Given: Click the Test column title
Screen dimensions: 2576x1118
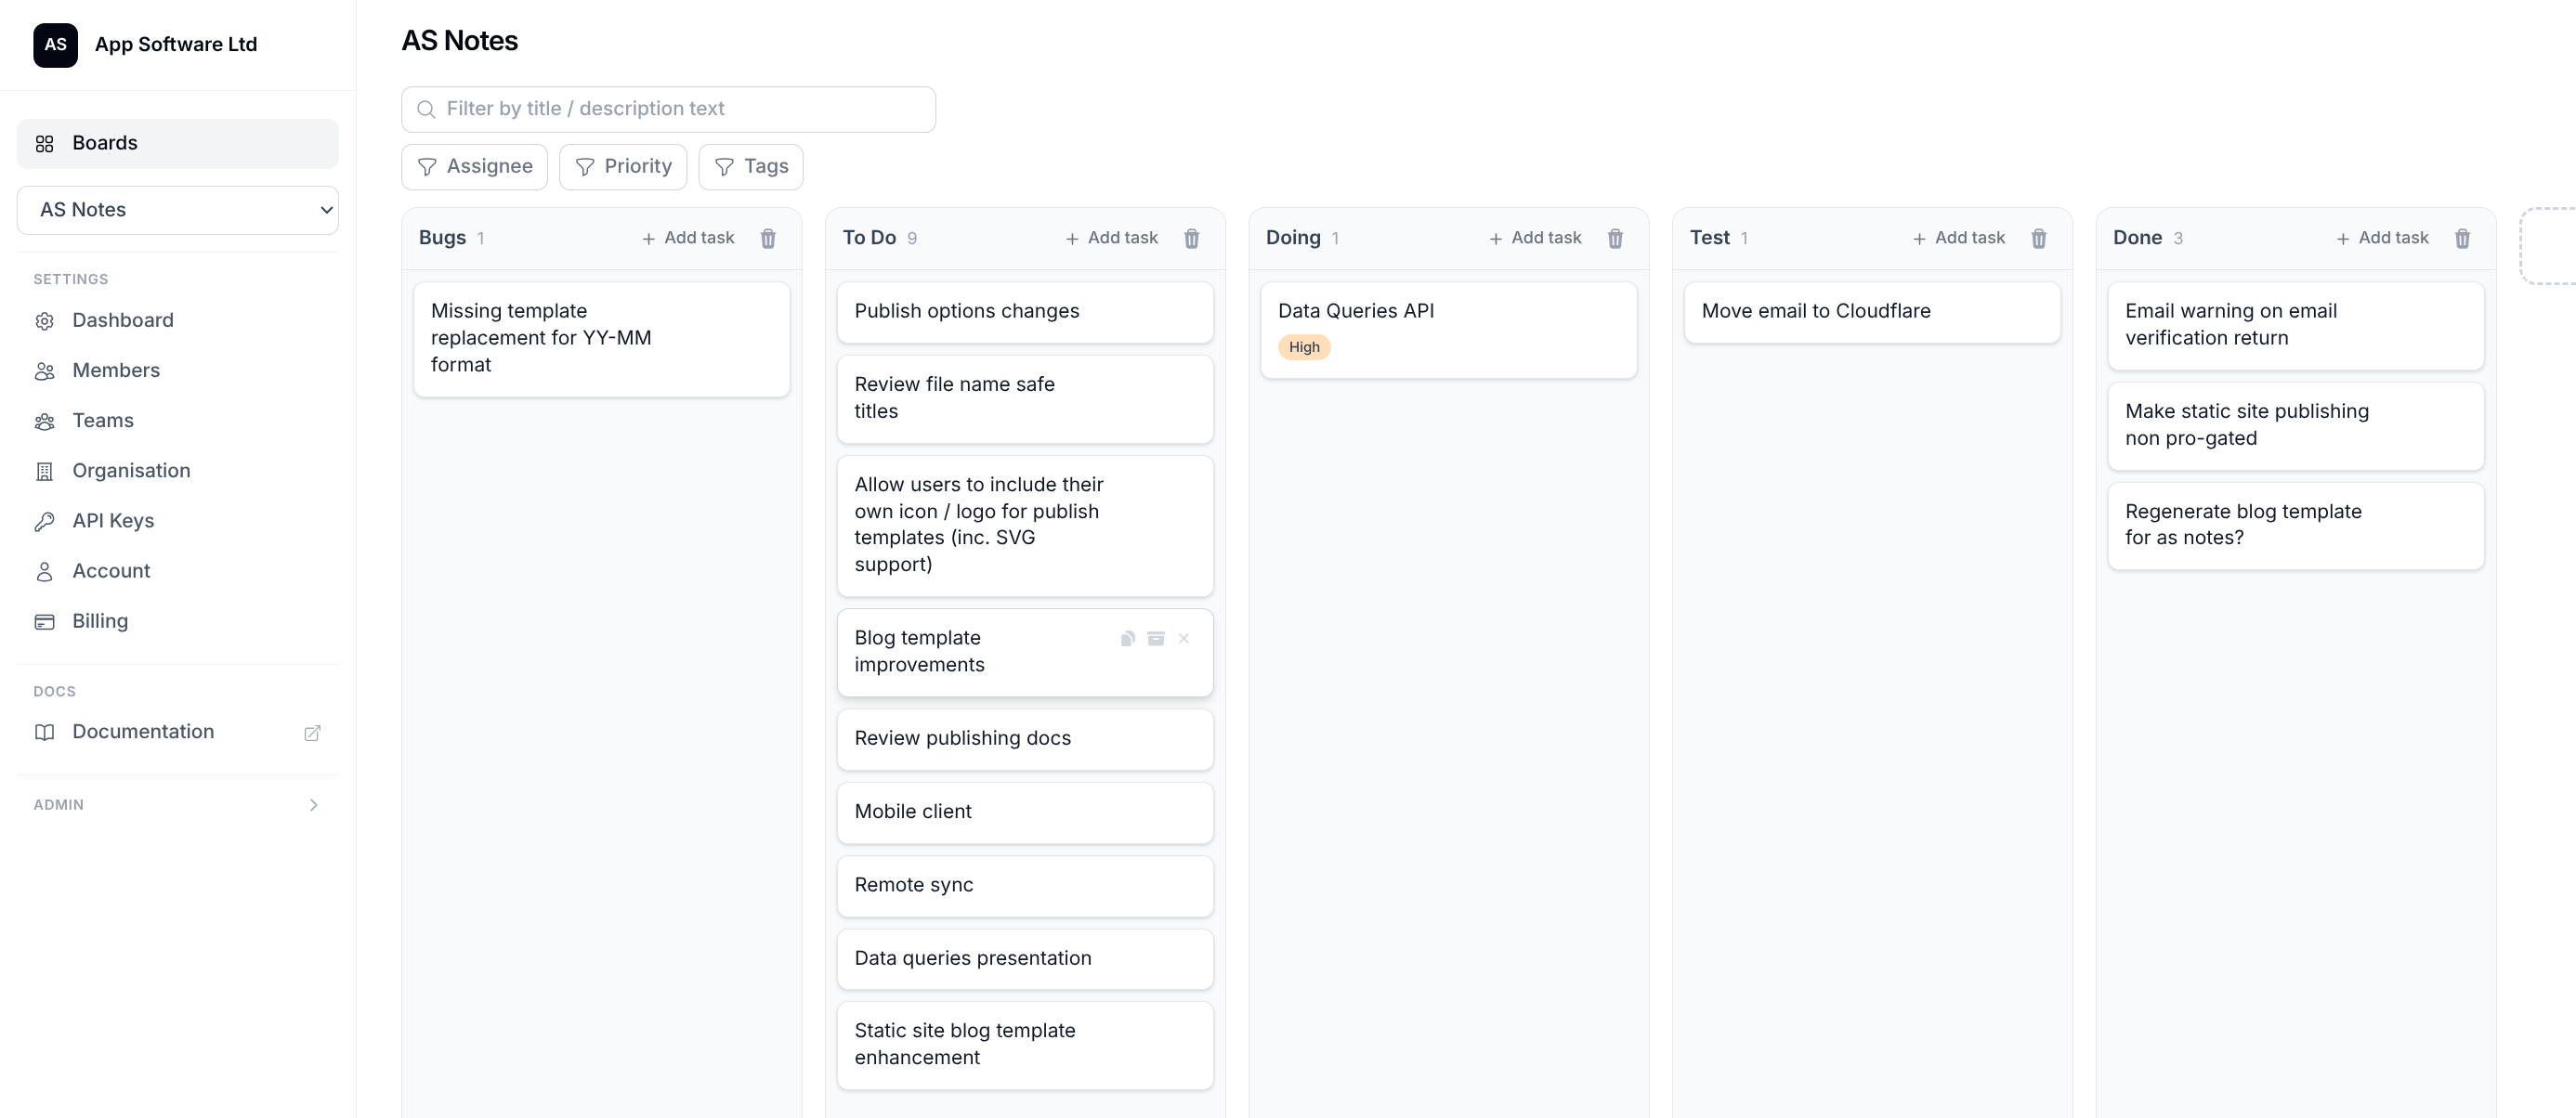Looking at the screenshot, I should pyautogui.click(x=1709, y=238).
